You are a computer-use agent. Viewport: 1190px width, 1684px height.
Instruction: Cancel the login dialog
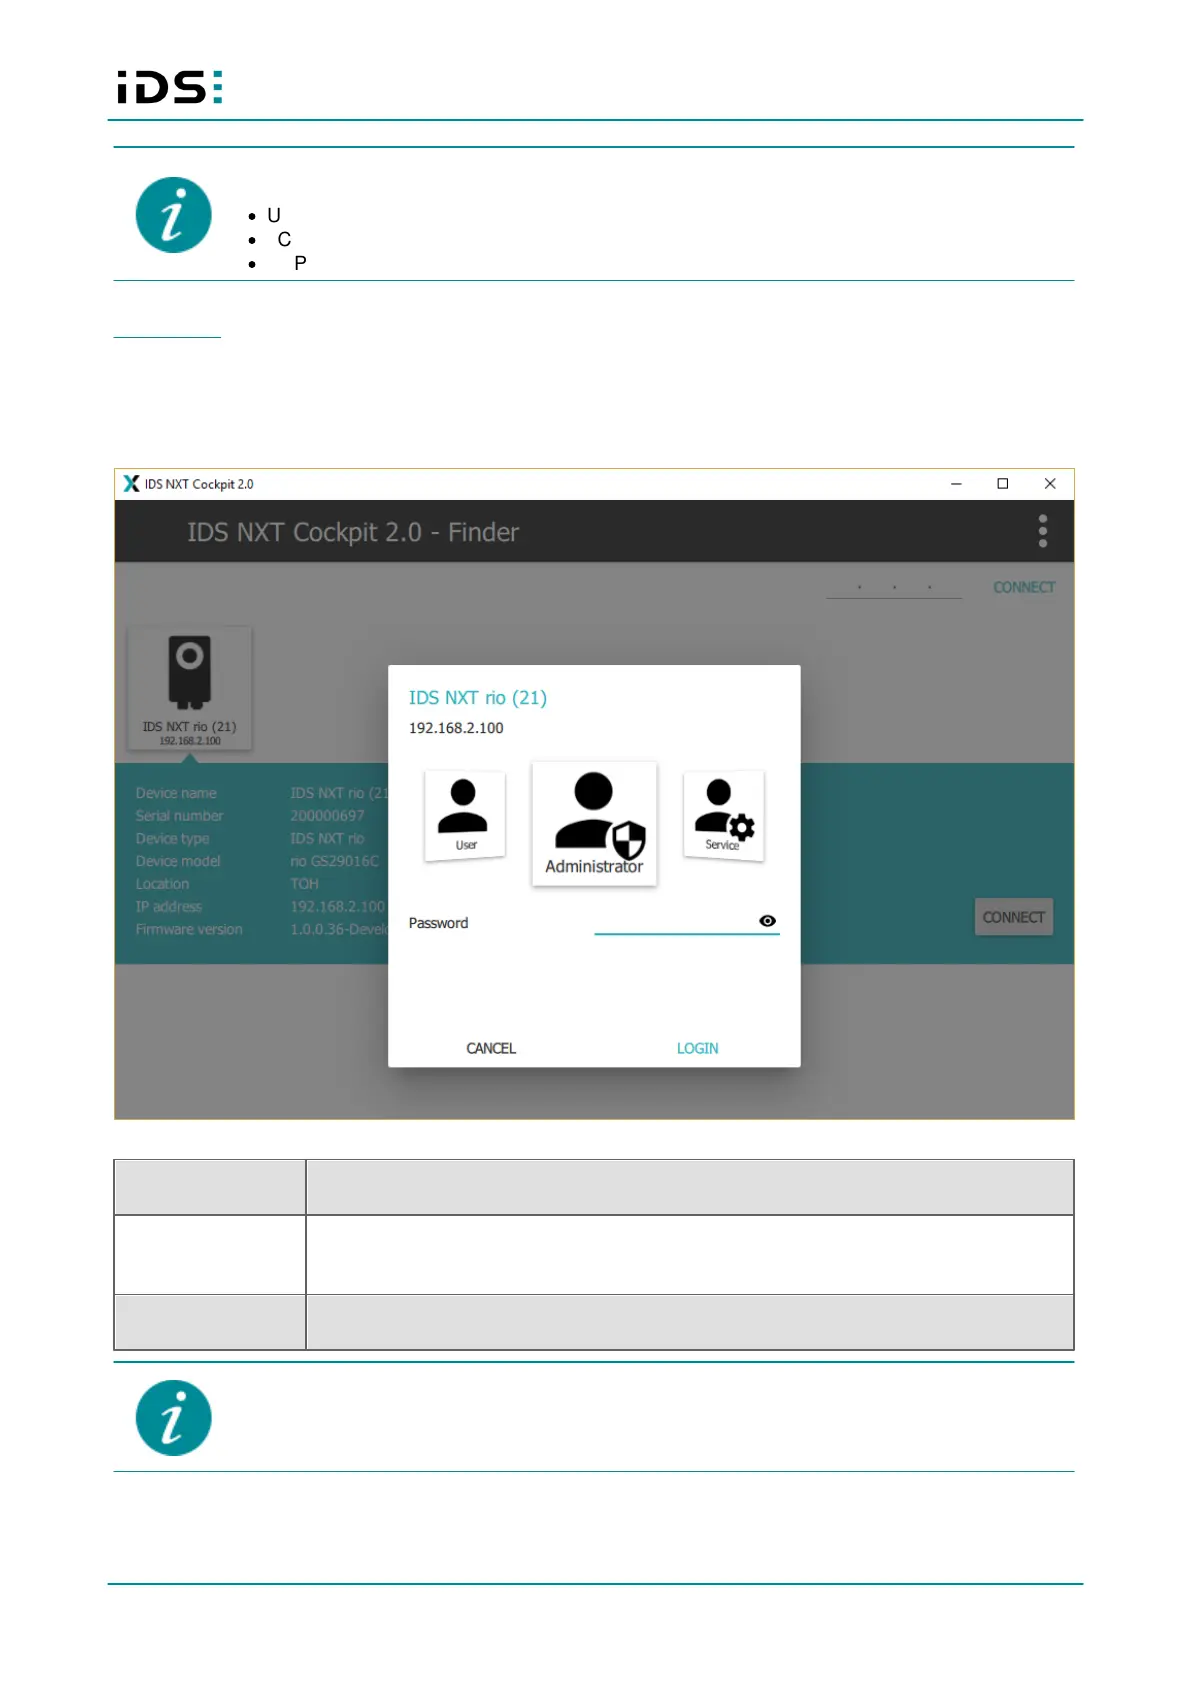491,1048
